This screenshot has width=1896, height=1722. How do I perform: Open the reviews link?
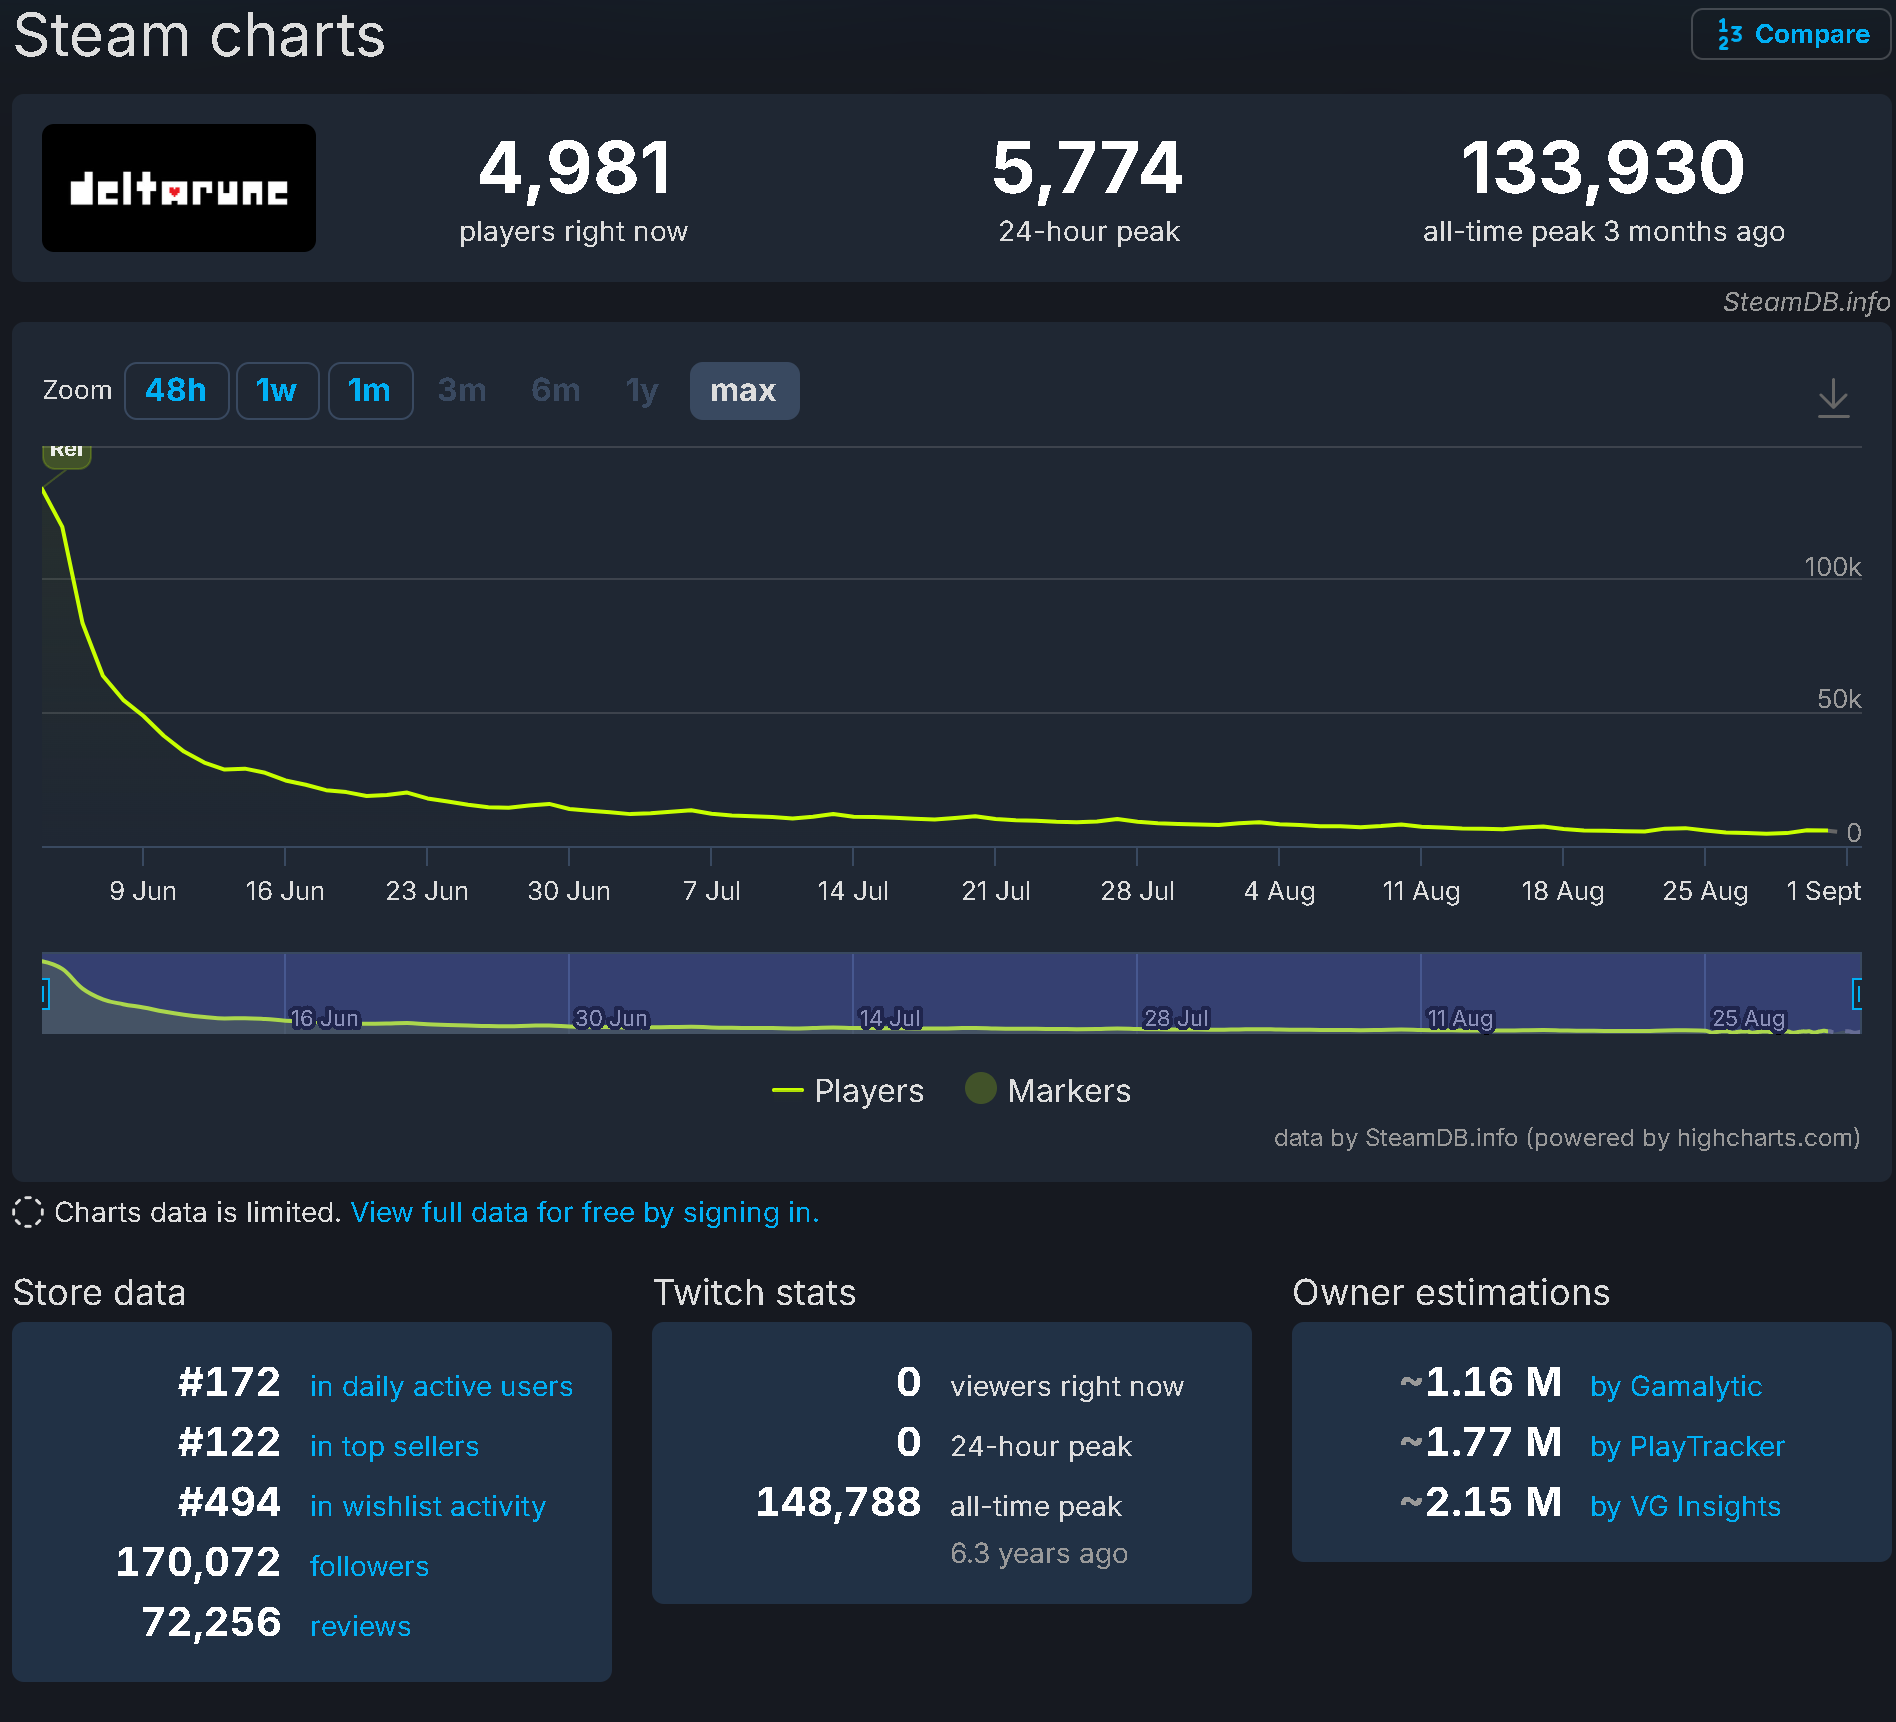[360, 1626]
